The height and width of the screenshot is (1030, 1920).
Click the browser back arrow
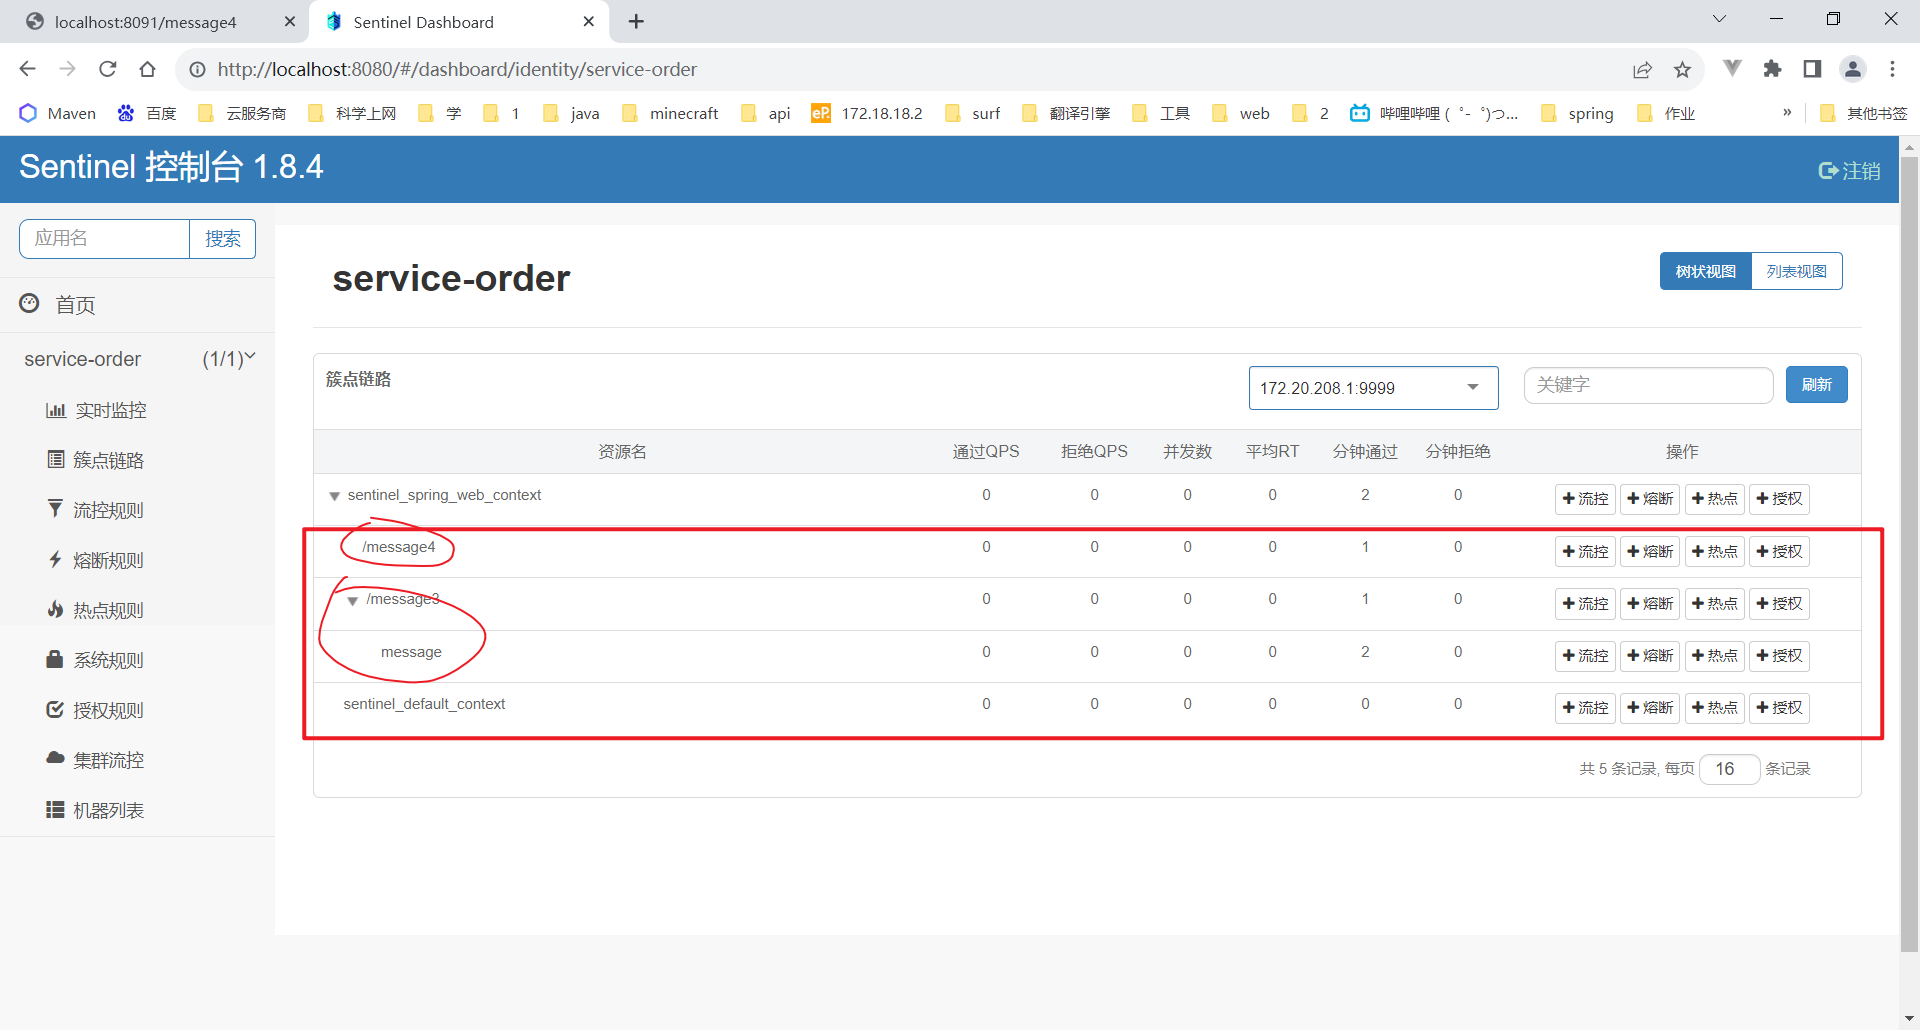click(28, 69)
